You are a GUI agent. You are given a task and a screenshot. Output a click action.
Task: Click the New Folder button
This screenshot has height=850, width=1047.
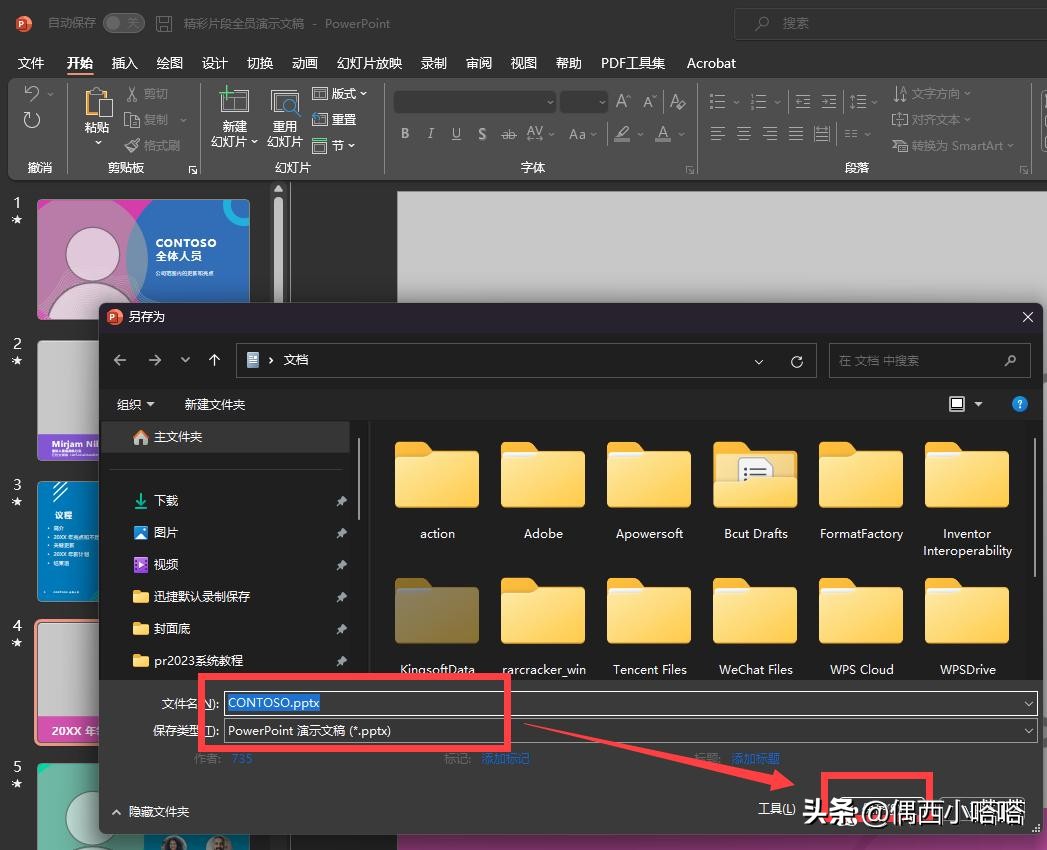coord(214,404)
